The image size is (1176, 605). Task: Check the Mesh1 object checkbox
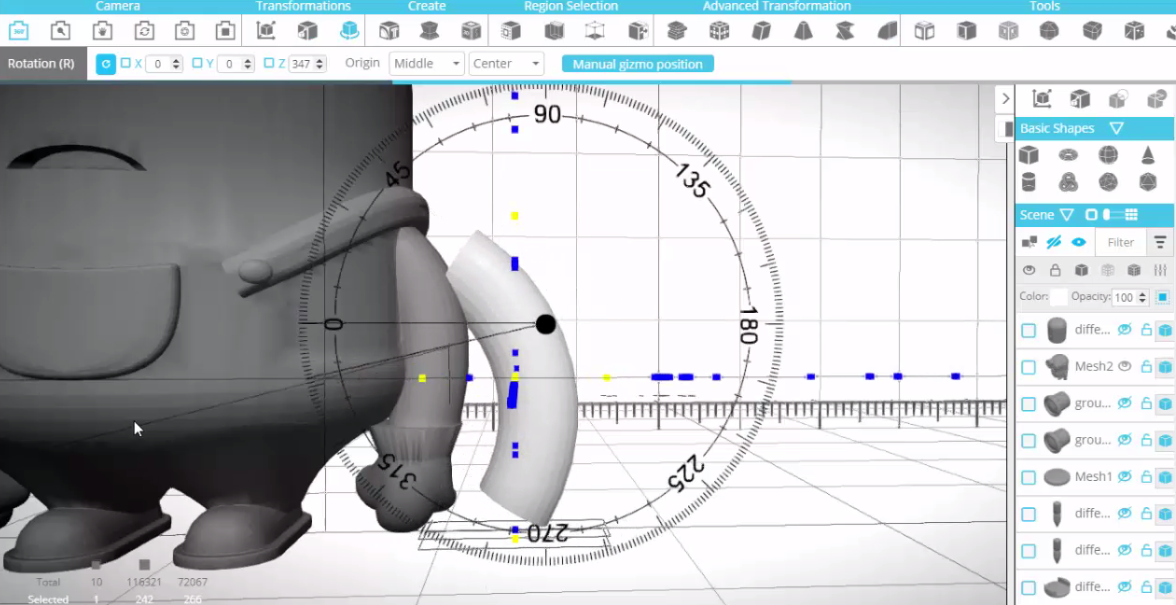pyautogui.click(x=1028, y=478)
